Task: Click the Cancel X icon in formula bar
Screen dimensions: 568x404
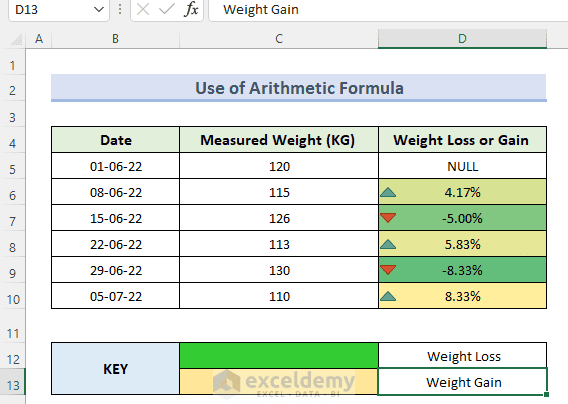Action: coord(143,9)
